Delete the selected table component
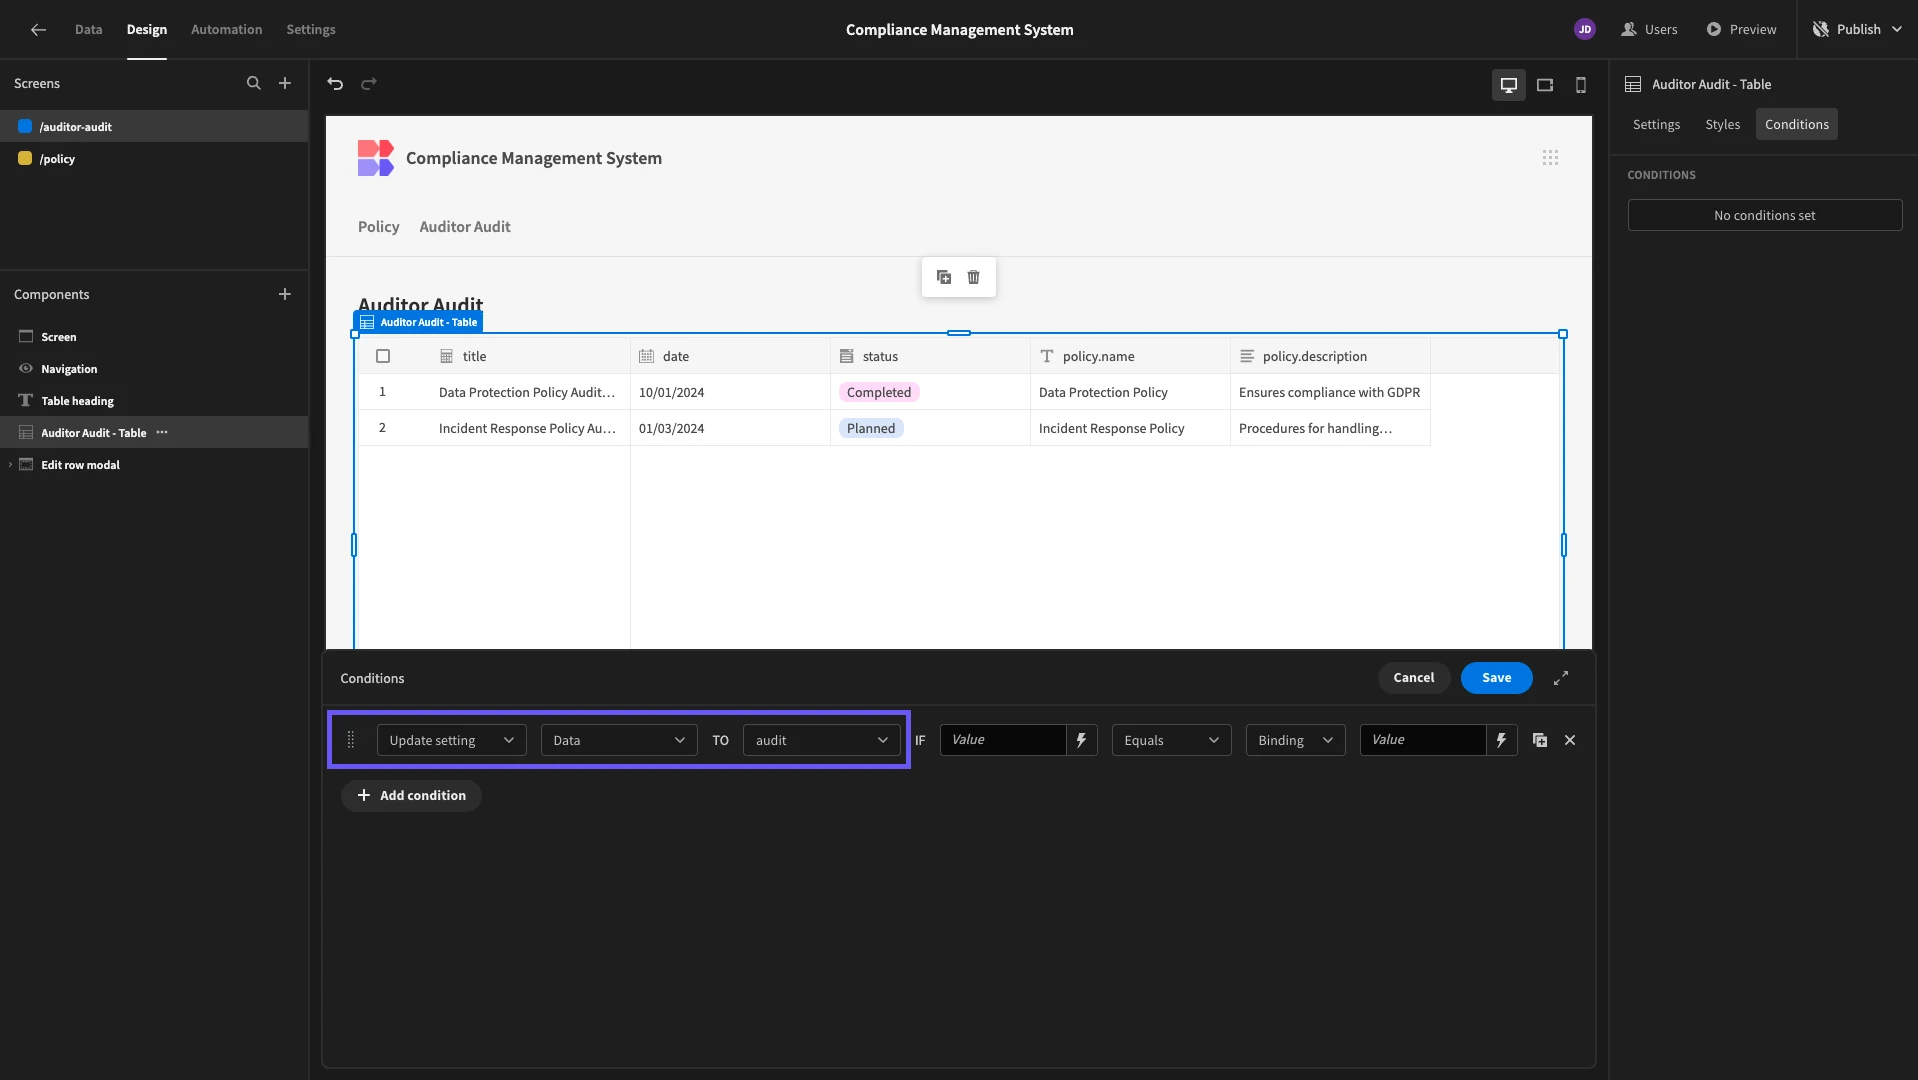Viewport: 1918px width, 1080px height. pyautogui.click(x=974, y=277)
